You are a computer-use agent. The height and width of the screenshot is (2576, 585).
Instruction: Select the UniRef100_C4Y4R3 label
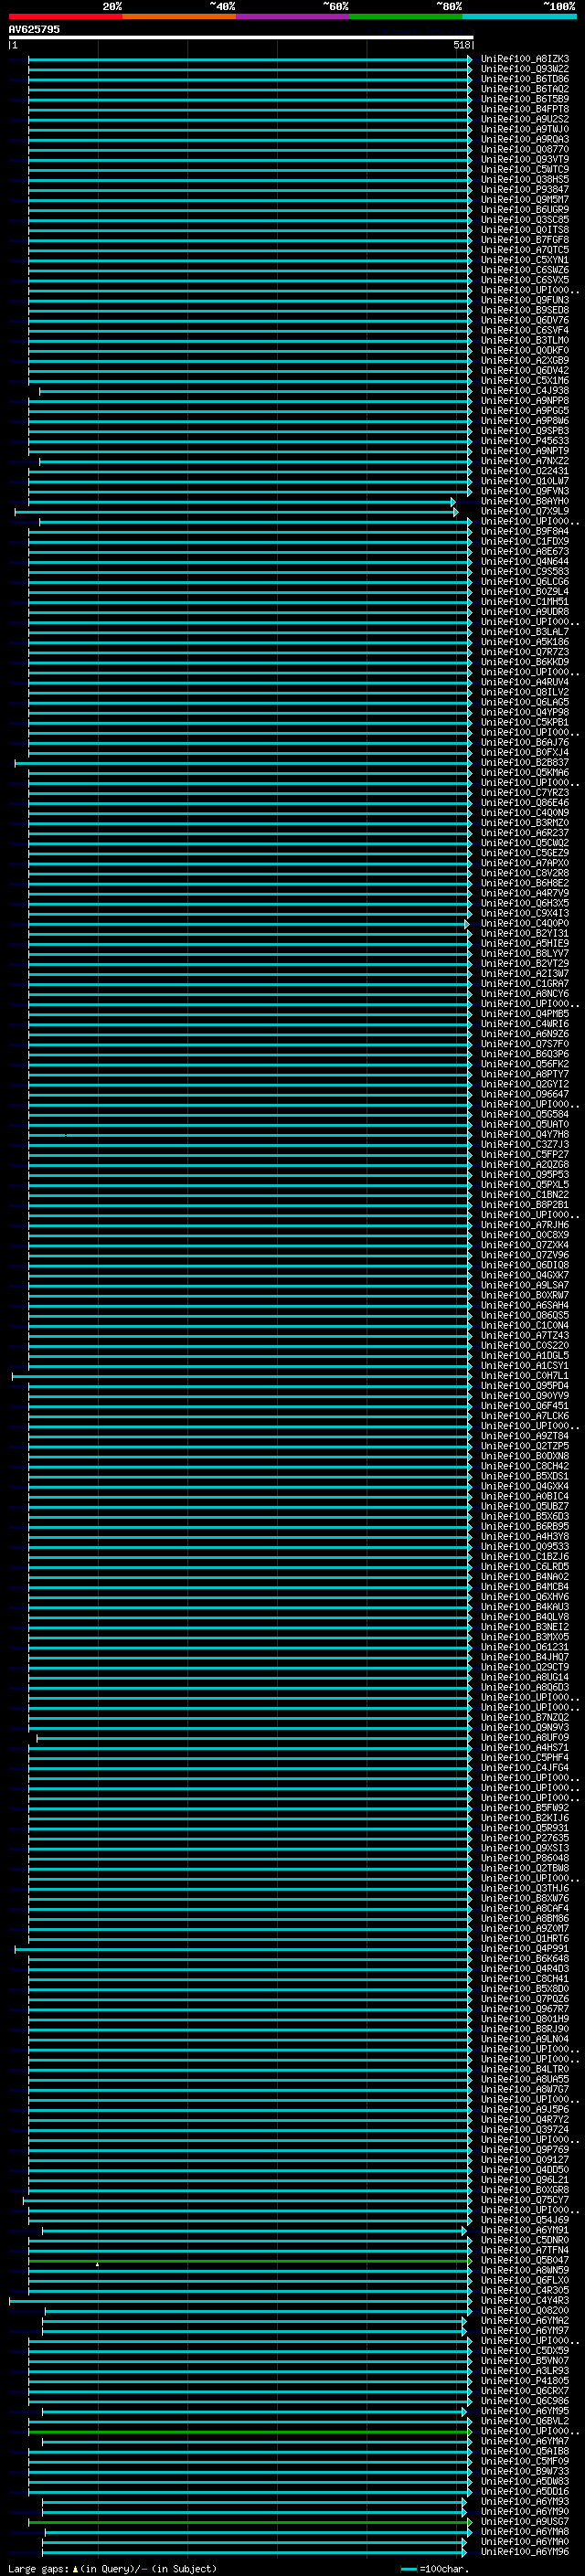(x=525, y=2300)
